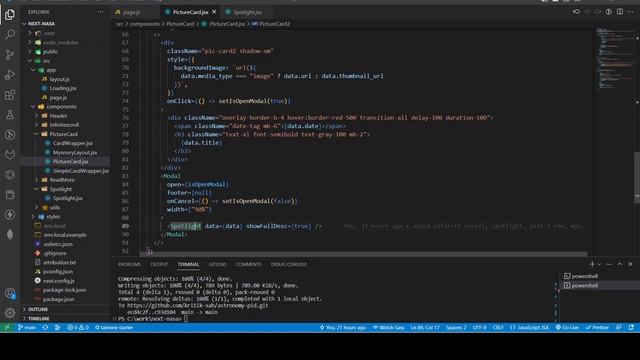The height and width of the screenshot is (360, 640).
Task: Click Spaces: 2 indentation setting
Action: (456, 327)
